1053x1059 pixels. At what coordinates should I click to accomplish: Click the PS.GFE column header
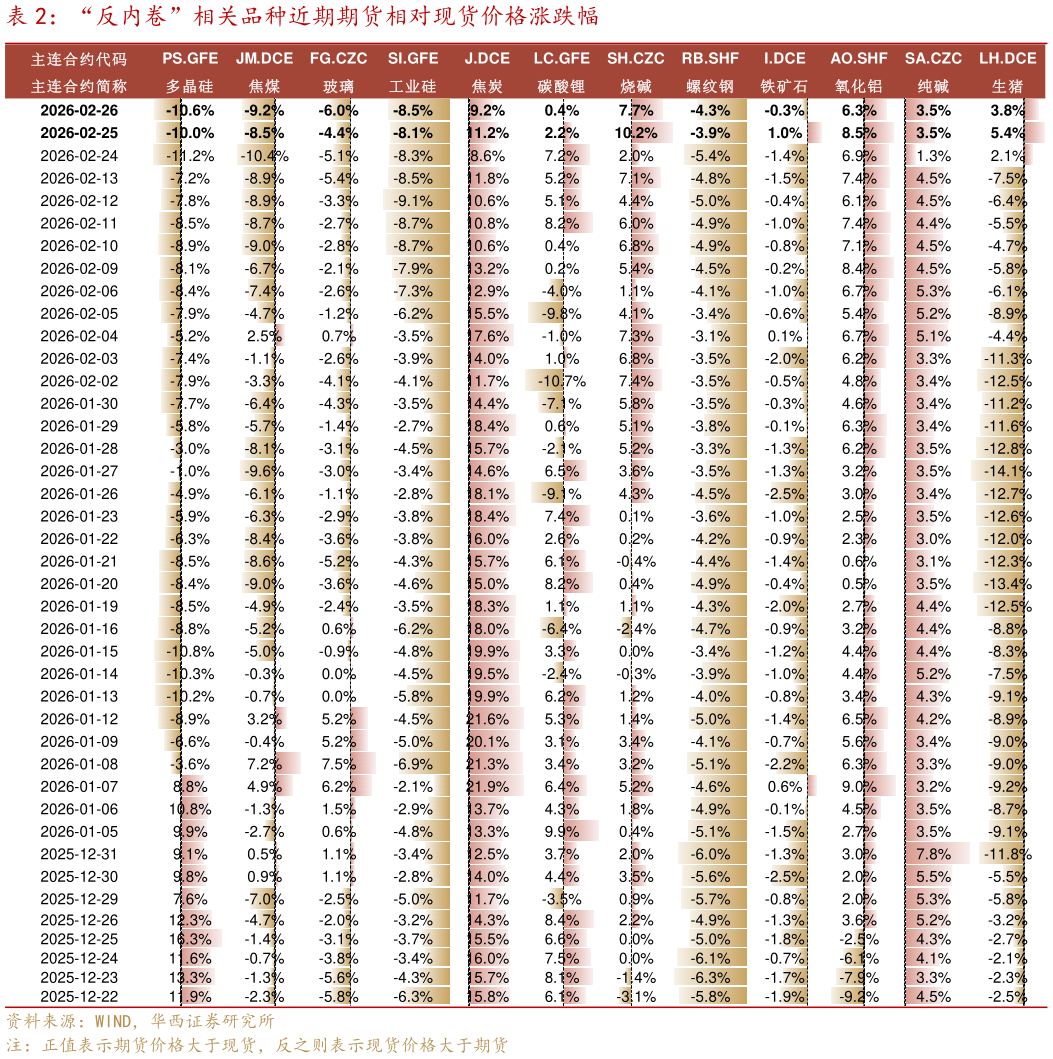pyautogui.click(x=188, y=59)
